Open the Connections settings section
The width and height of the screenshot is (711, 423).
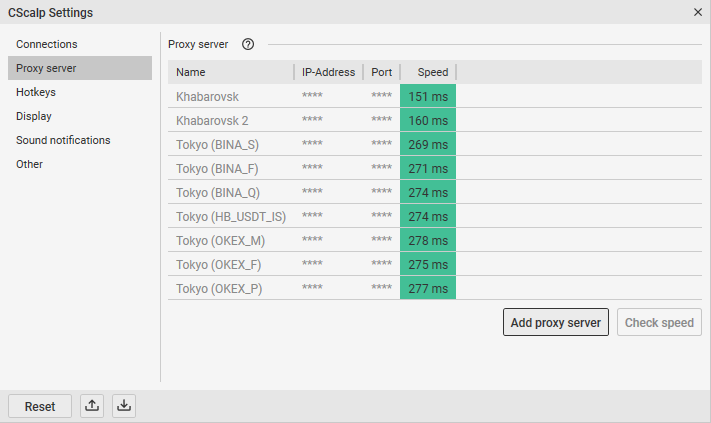pyautogui.click(x=47, y=44)
